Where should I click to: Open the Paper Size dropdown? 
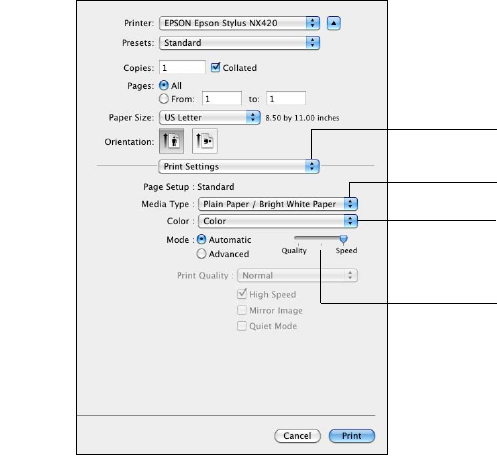coord(210,117)
